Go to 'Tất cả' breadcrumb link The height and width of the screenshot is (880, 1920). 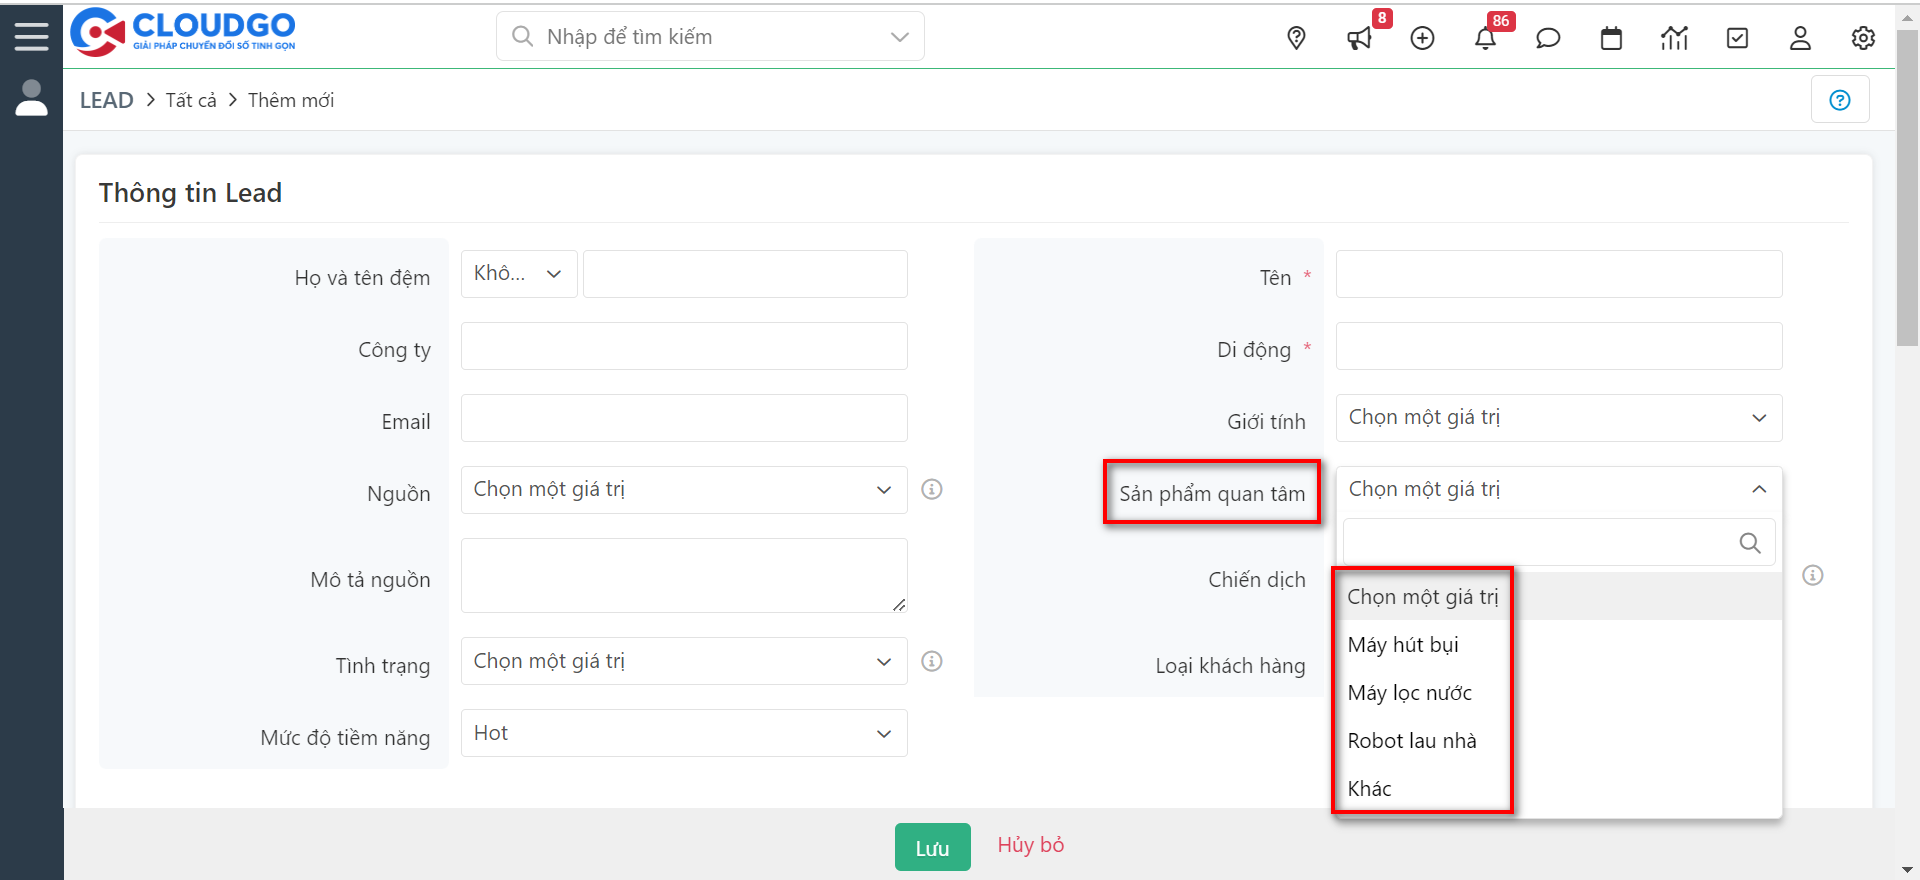click(x=191, y=100)
